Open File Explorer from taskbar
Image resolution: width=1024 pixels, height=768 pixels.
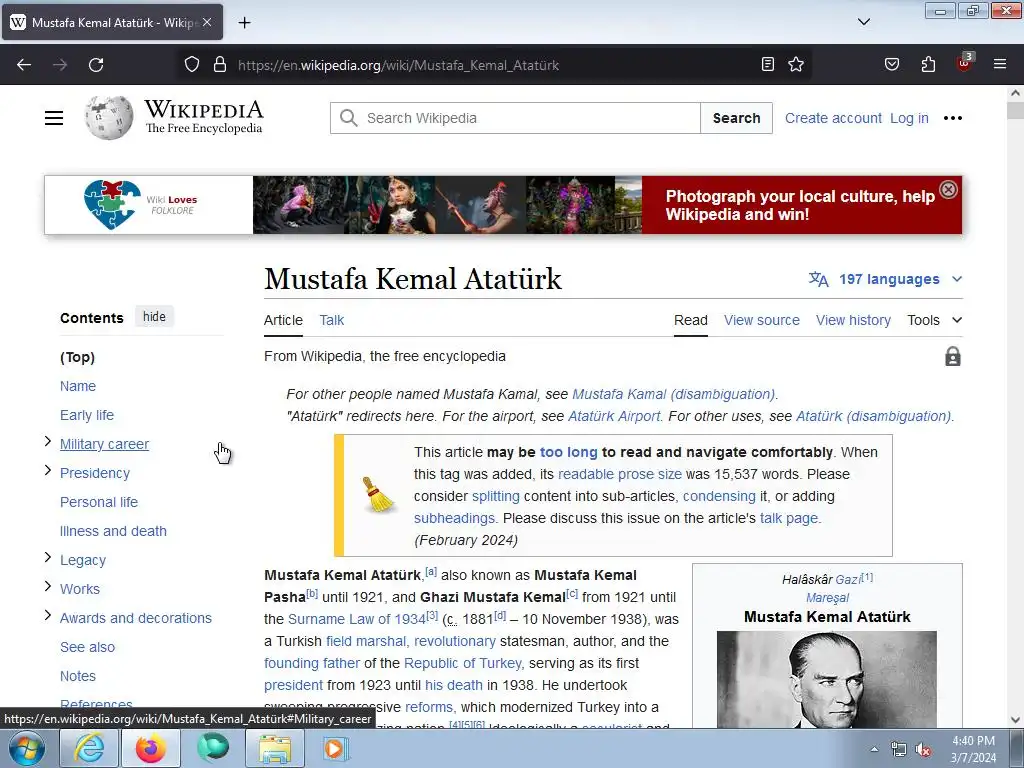click(x=275, y=748)
